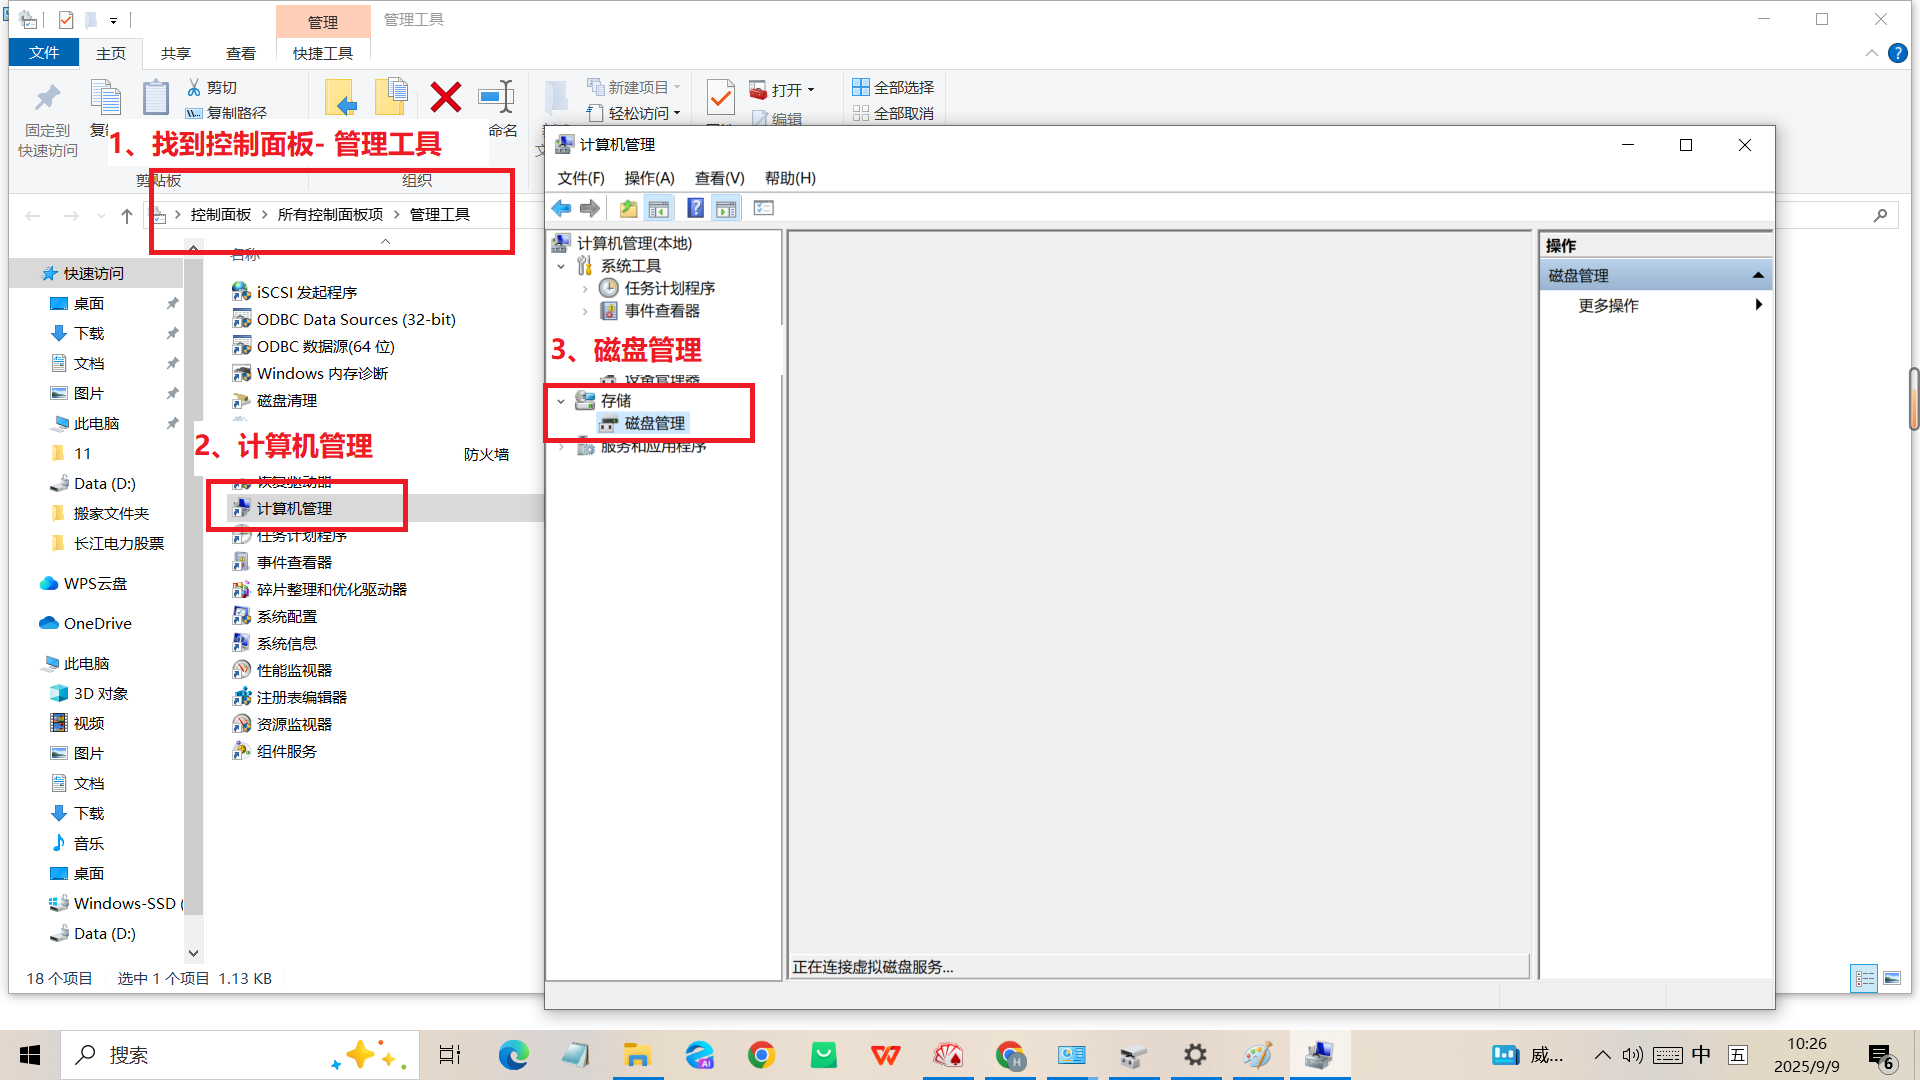Select 磁盘管理 in the storage tree
Image resolution: width=1920 pixels, height=1080 pixels.
(x=654, y=423)
